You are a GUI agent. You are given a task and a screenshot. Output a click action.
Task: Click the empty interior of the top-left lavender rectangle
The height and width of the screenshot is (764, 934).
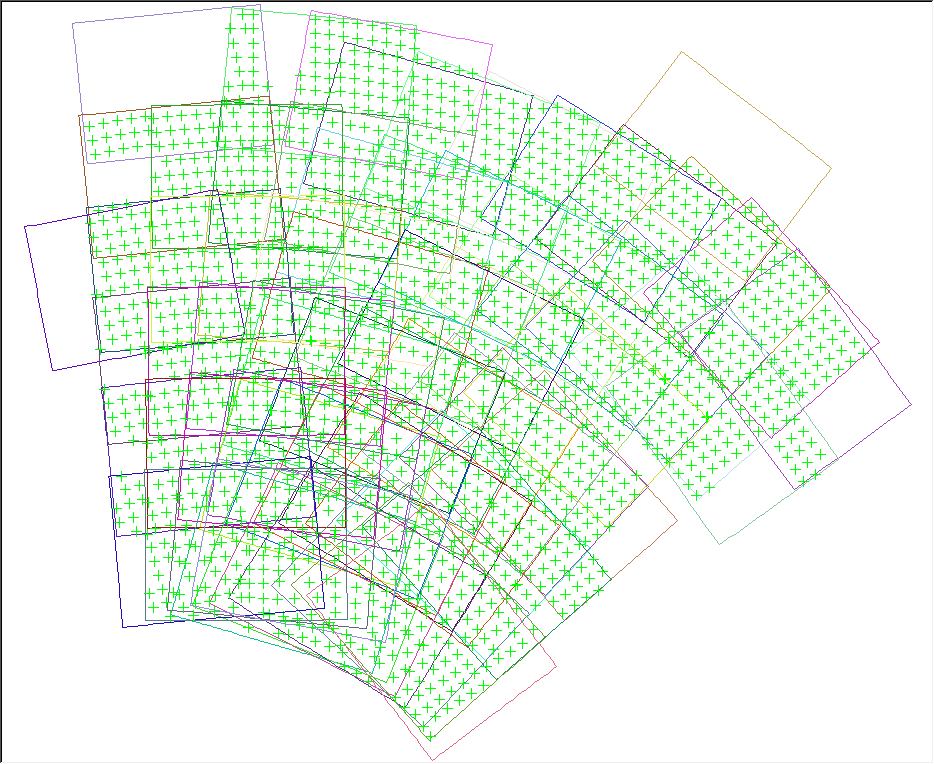pyautogui.click(x=150, y=60)
